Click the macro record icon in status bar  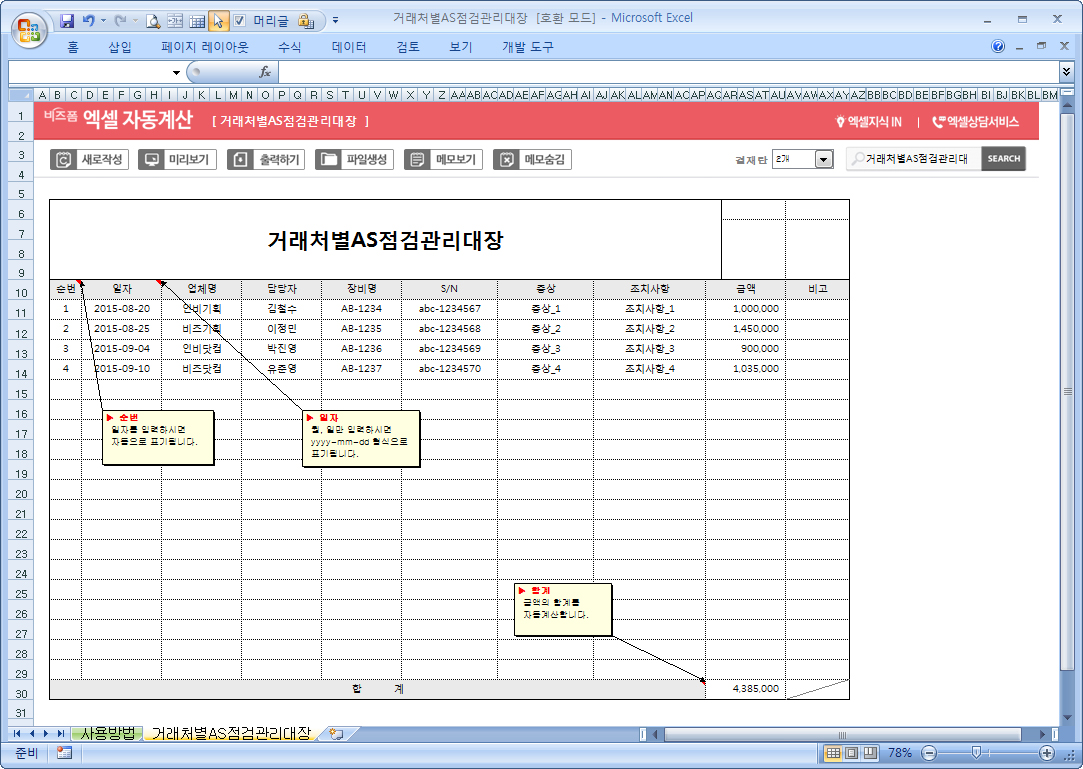coord(64,753)
